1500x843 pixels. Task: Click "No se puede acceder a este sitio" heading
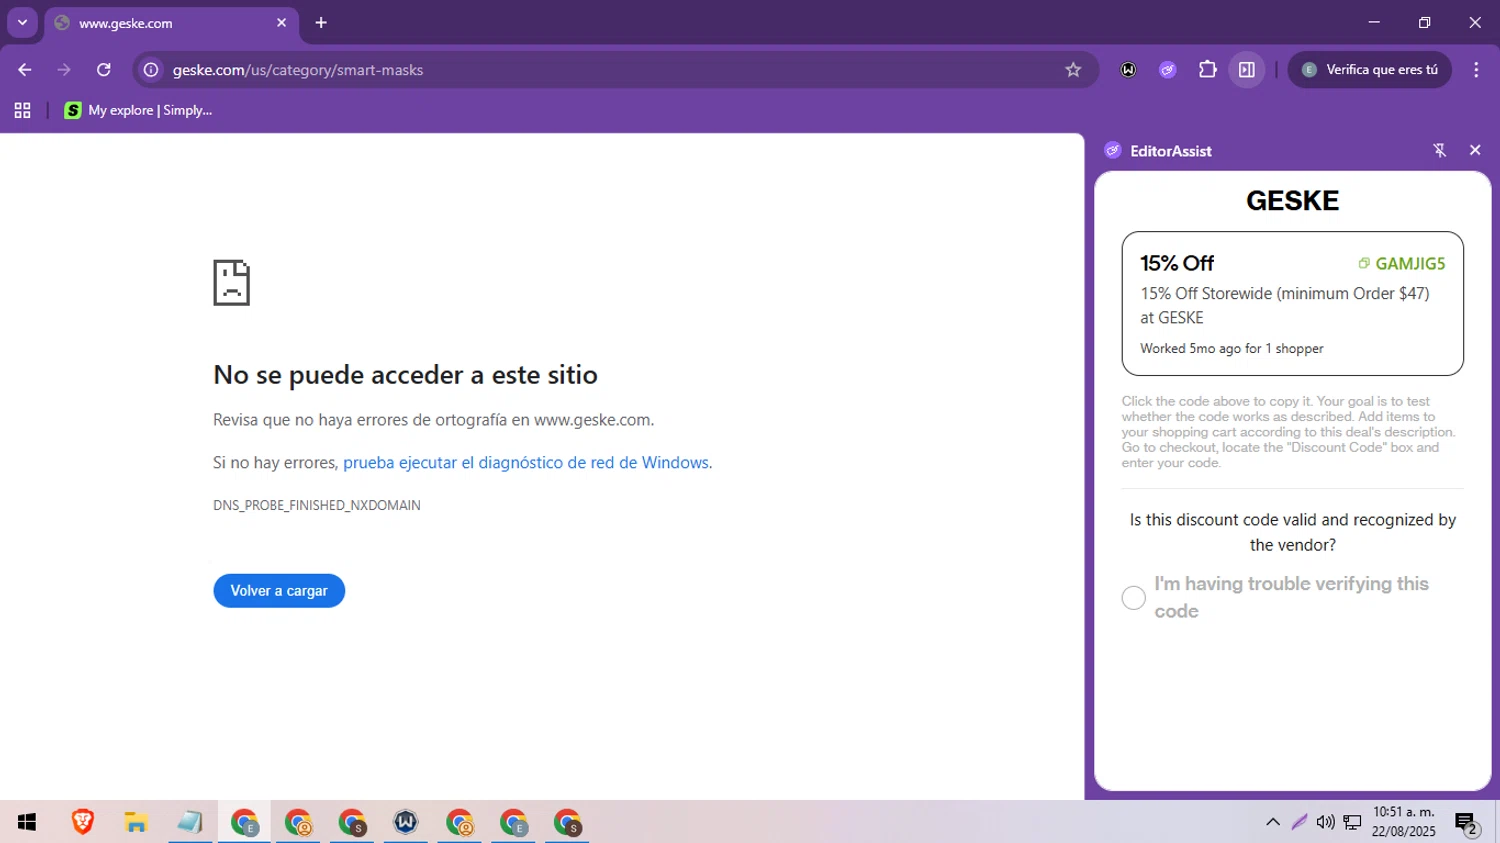[x=405, y=374]
